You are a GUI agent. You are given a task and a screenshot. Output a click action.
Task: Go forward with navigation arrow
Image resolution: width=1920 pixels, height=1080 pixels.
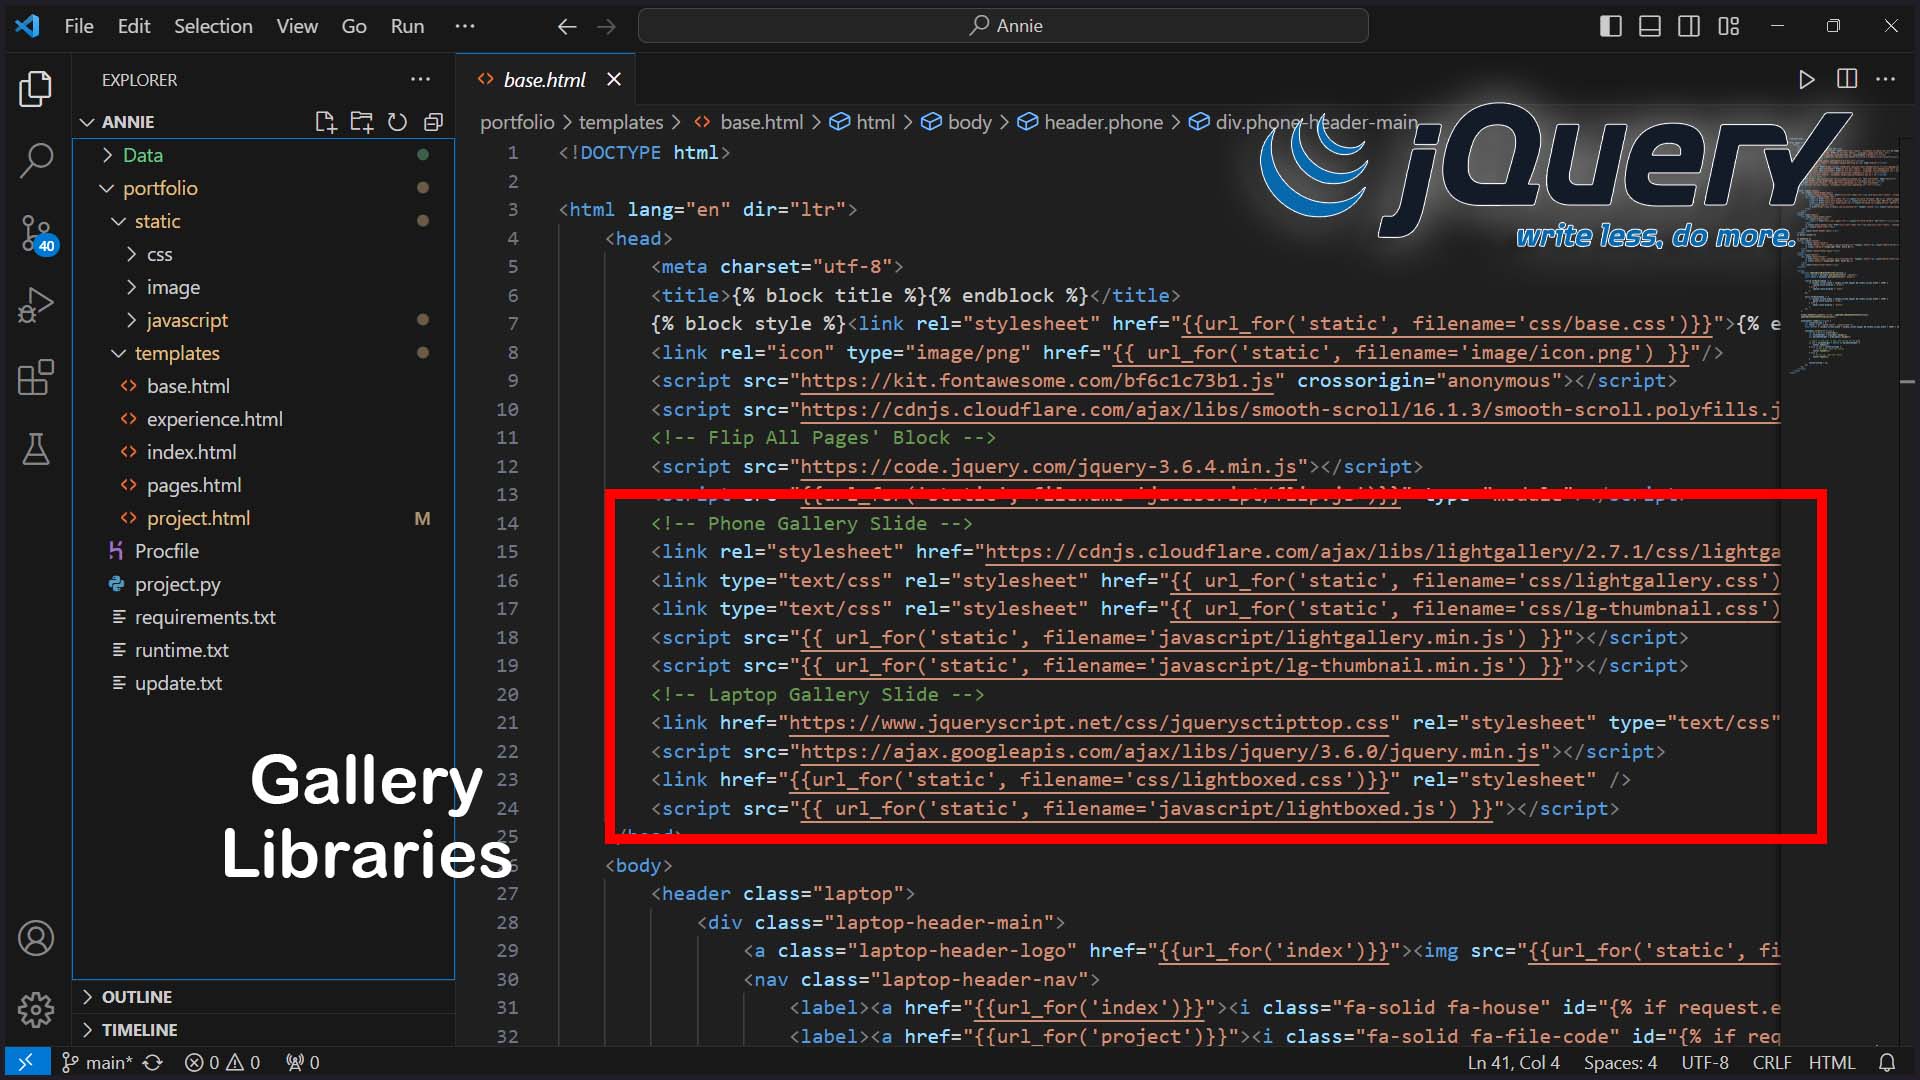click(606, 26)
